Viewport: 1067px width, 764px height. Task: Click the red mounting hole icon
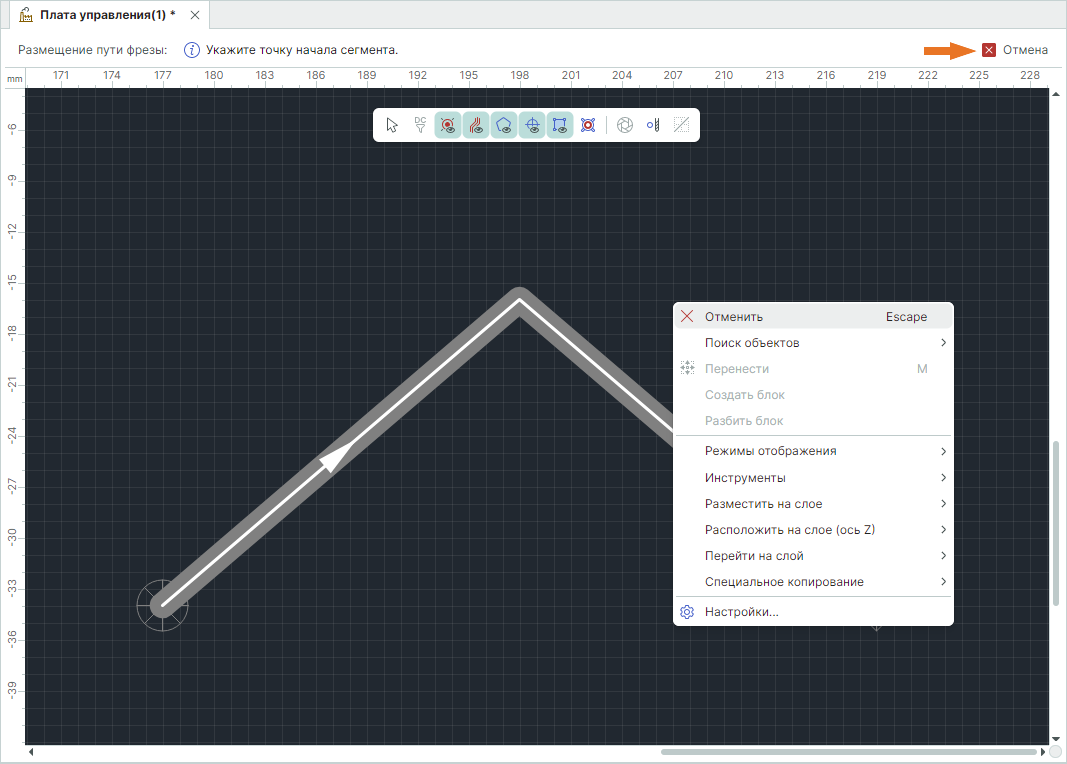(588, 125)
